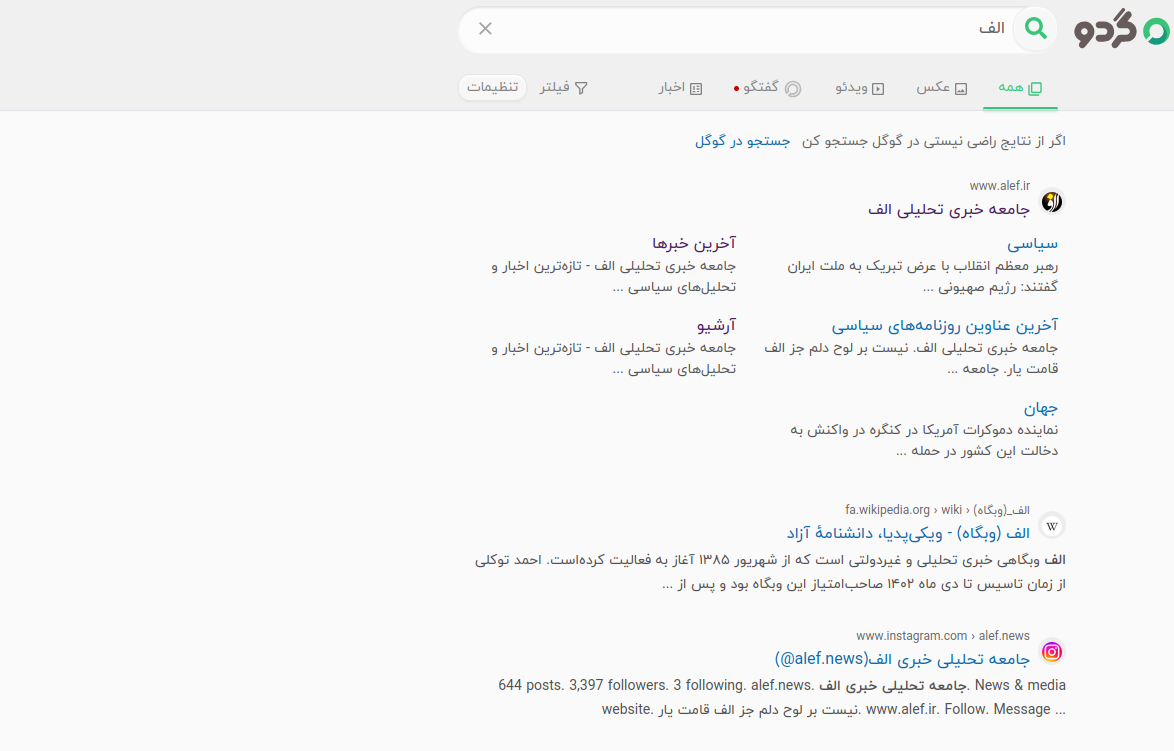Image resolution: width=1174 pixels, height=751 pixels.
Task: Click the جستجو در گوگل link
Action: click(x=742, y=141)
